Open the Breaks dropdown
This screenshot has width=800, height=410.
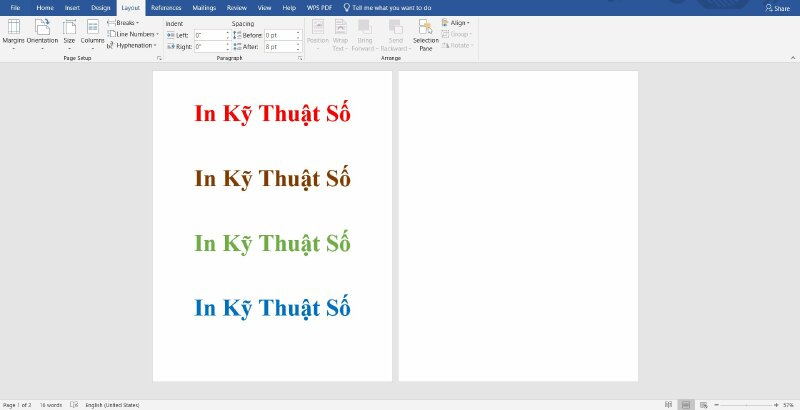pos(123,23)
